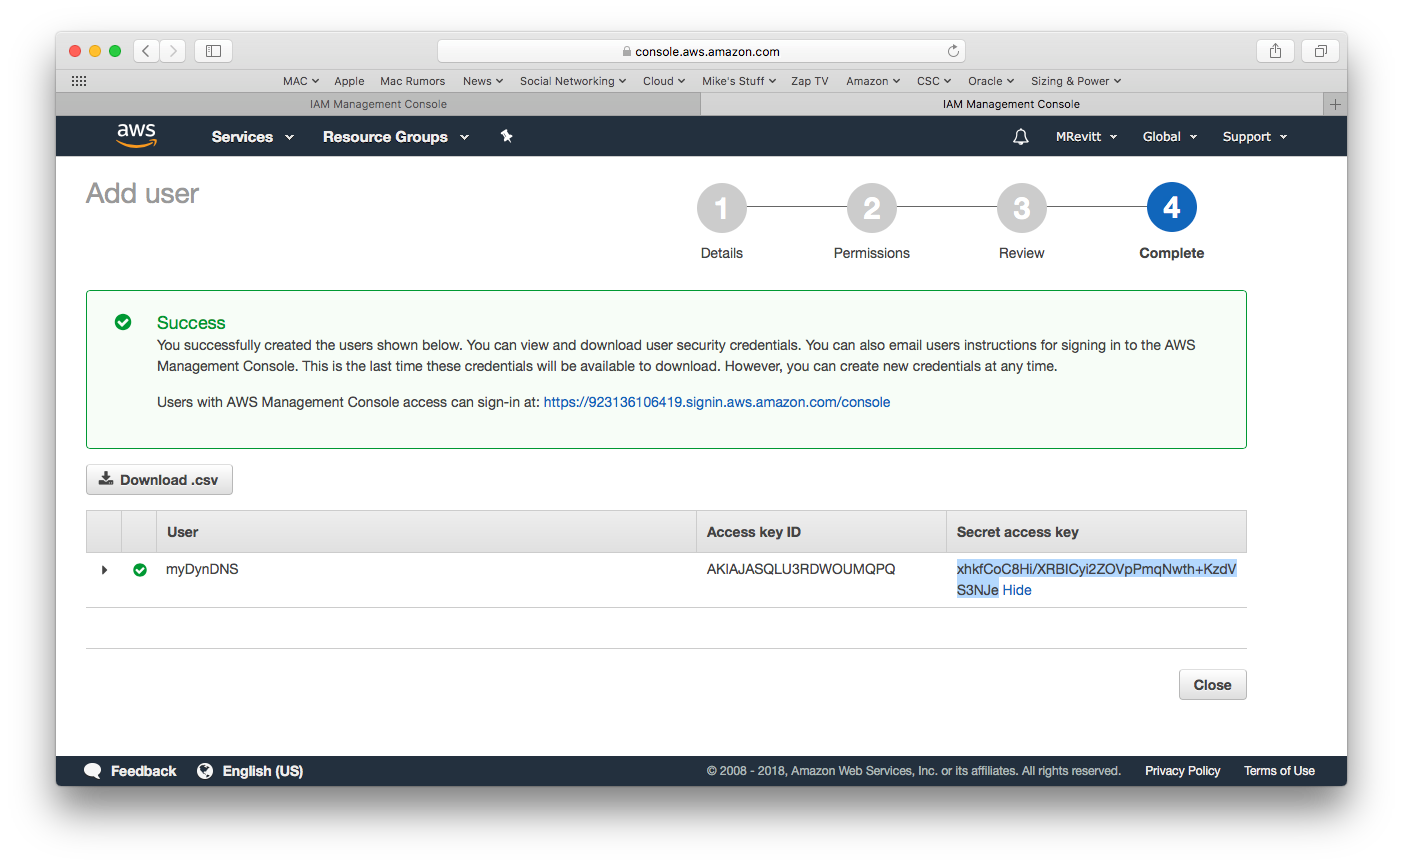The image size is (1403, 866).
Task: Open Safari share icon
Action: [x=1275, y=51]
